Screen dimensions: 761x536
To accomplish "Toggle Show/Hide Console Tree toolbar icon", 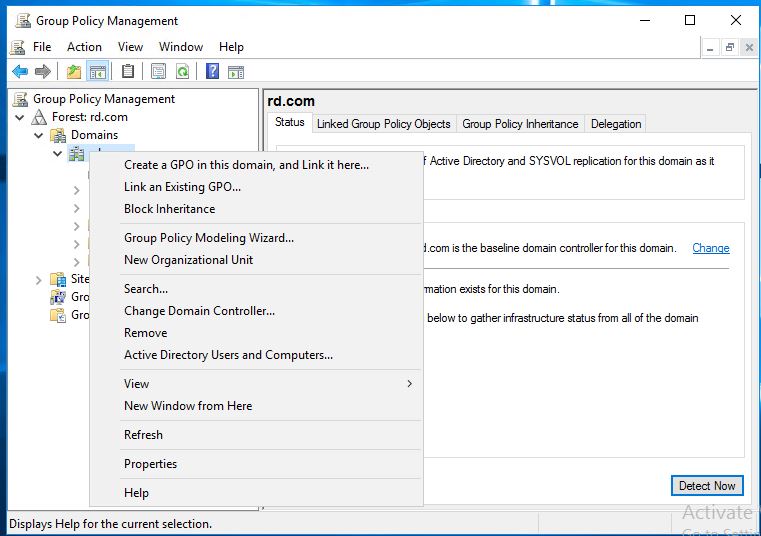I will 97,71.
